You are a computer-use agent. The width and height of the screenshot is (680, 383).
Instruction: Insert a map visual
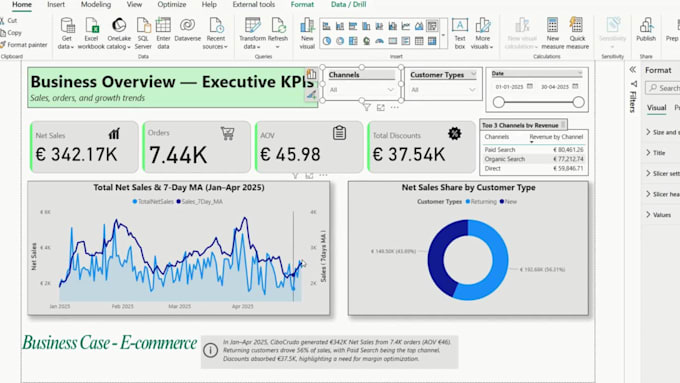pos(366,41)
